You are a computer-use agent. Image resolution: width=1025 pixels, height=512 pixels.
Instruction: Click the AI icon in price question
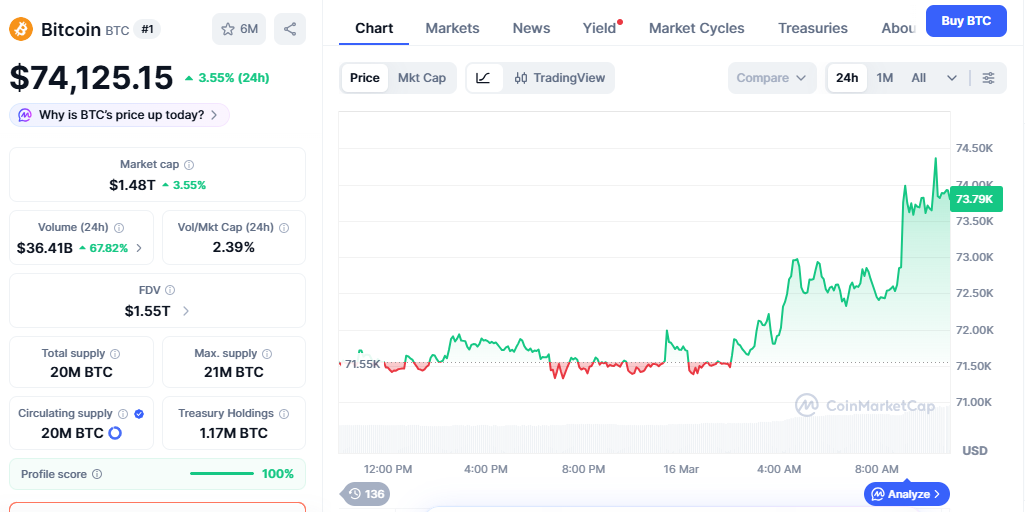[x=25, y=115]
